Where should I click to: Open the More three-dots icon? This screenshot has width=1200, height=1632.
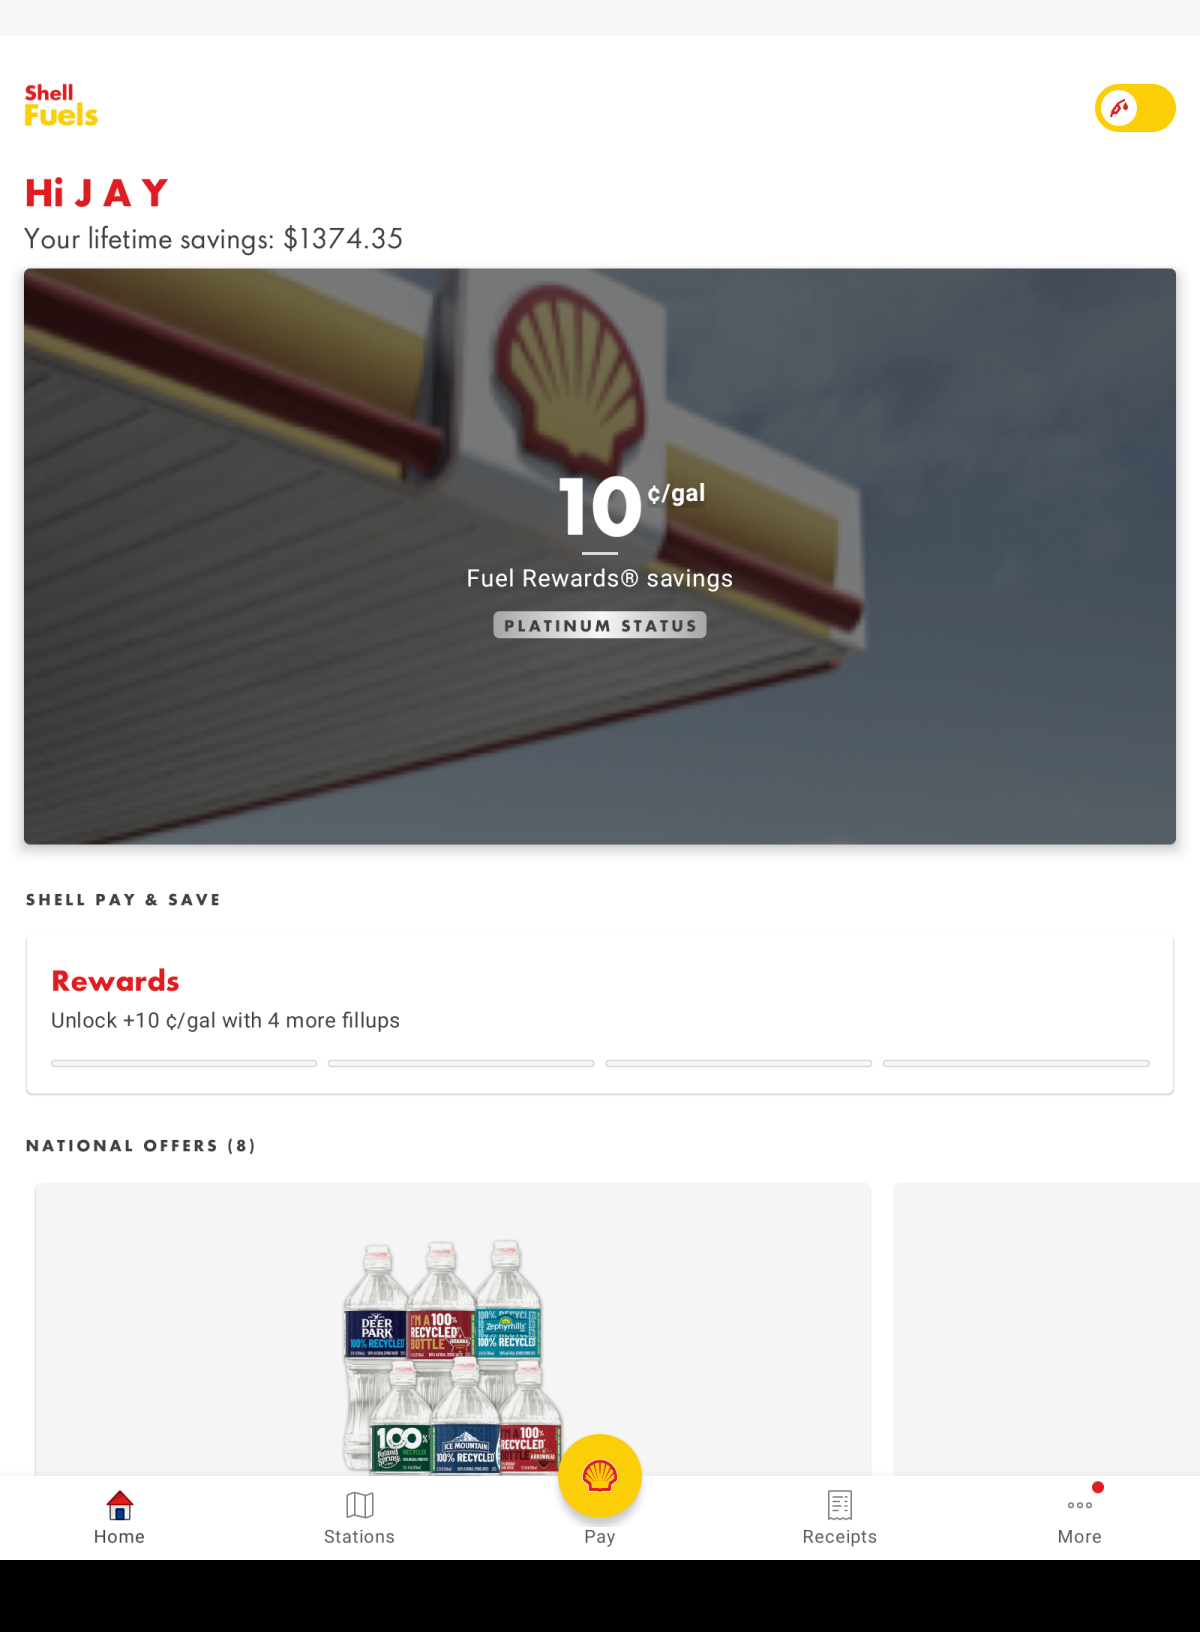pos(1080,1505)
